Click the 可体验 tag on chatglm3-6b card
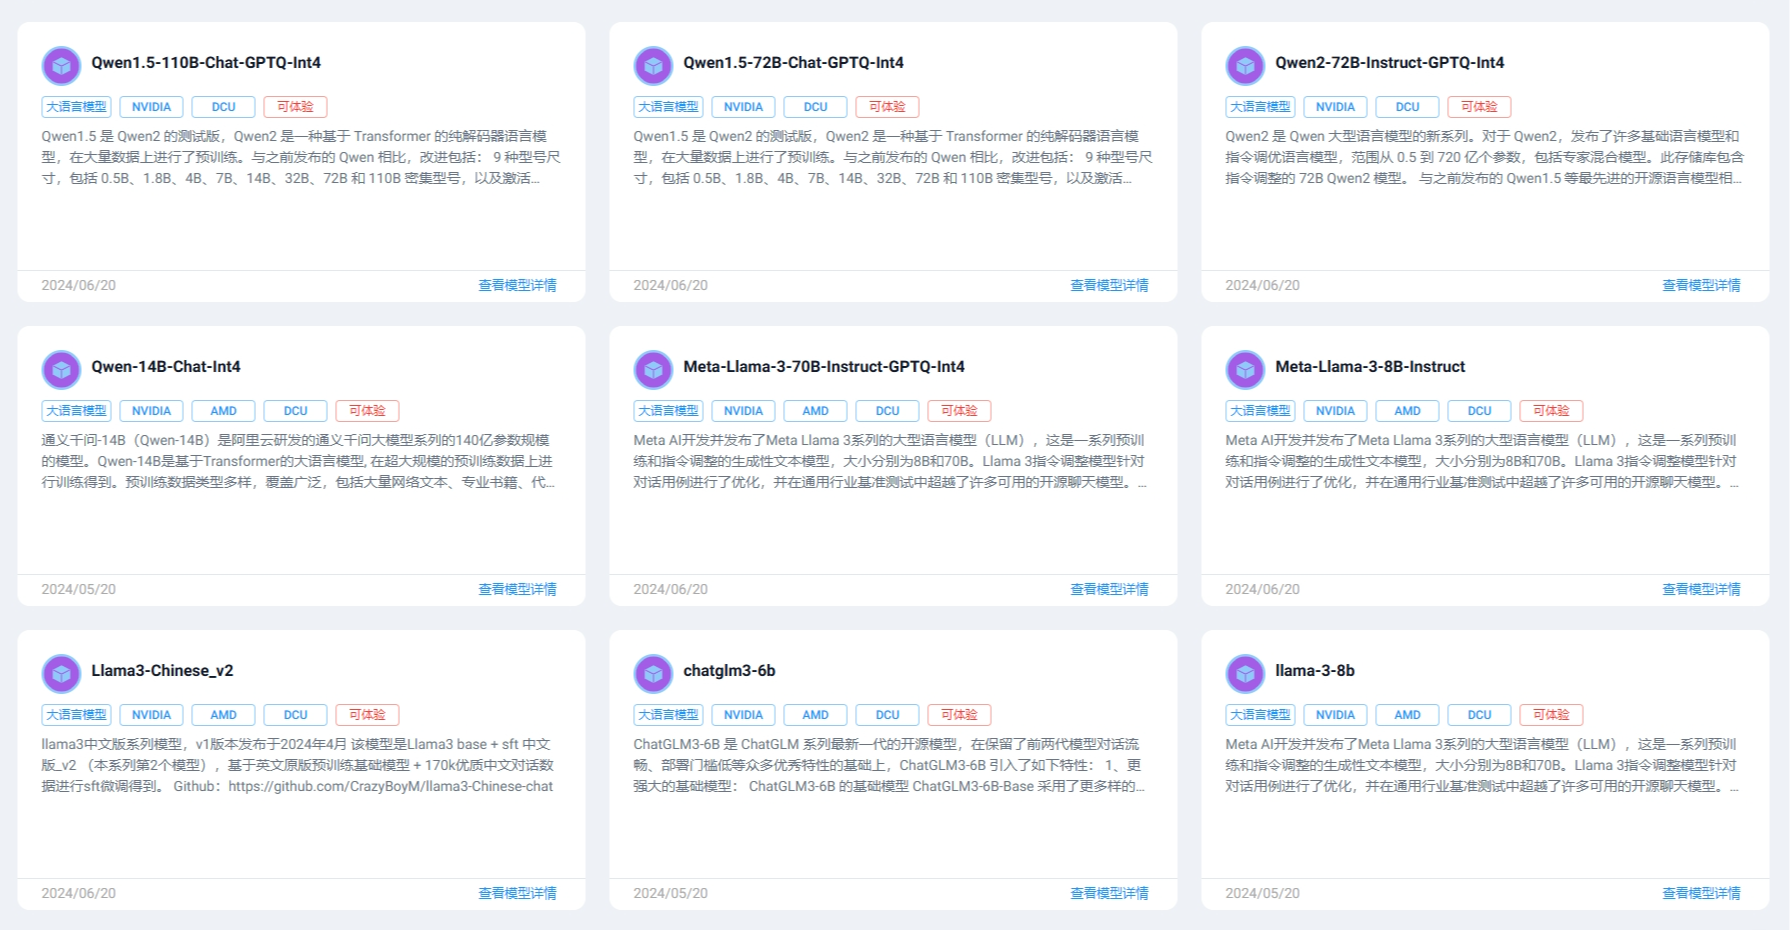 pyautogui.click(x=959, y=715)
